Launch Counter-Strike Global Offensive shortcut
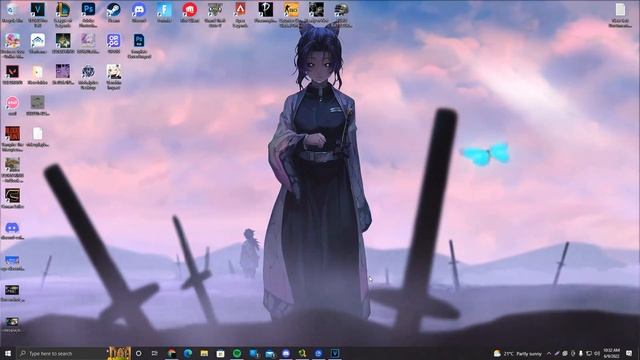The image size is (640, 360). click(x=291, y=15)
